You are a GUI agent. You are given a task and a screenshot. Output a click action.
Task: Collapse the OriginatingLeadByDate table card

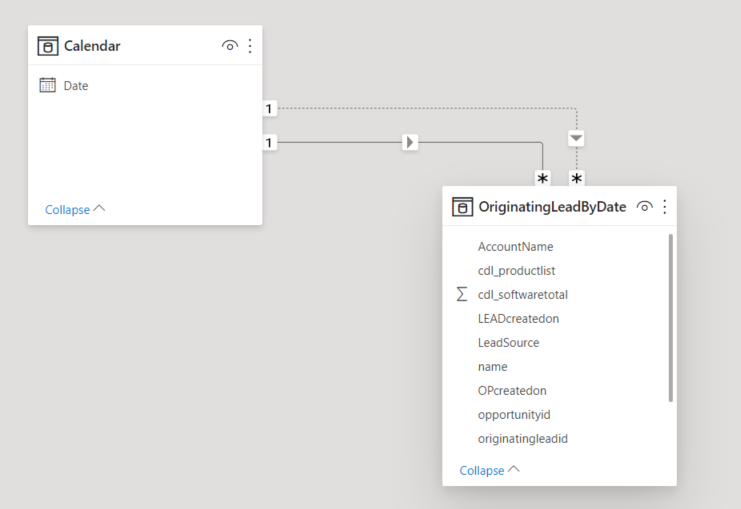pos(490,470)
